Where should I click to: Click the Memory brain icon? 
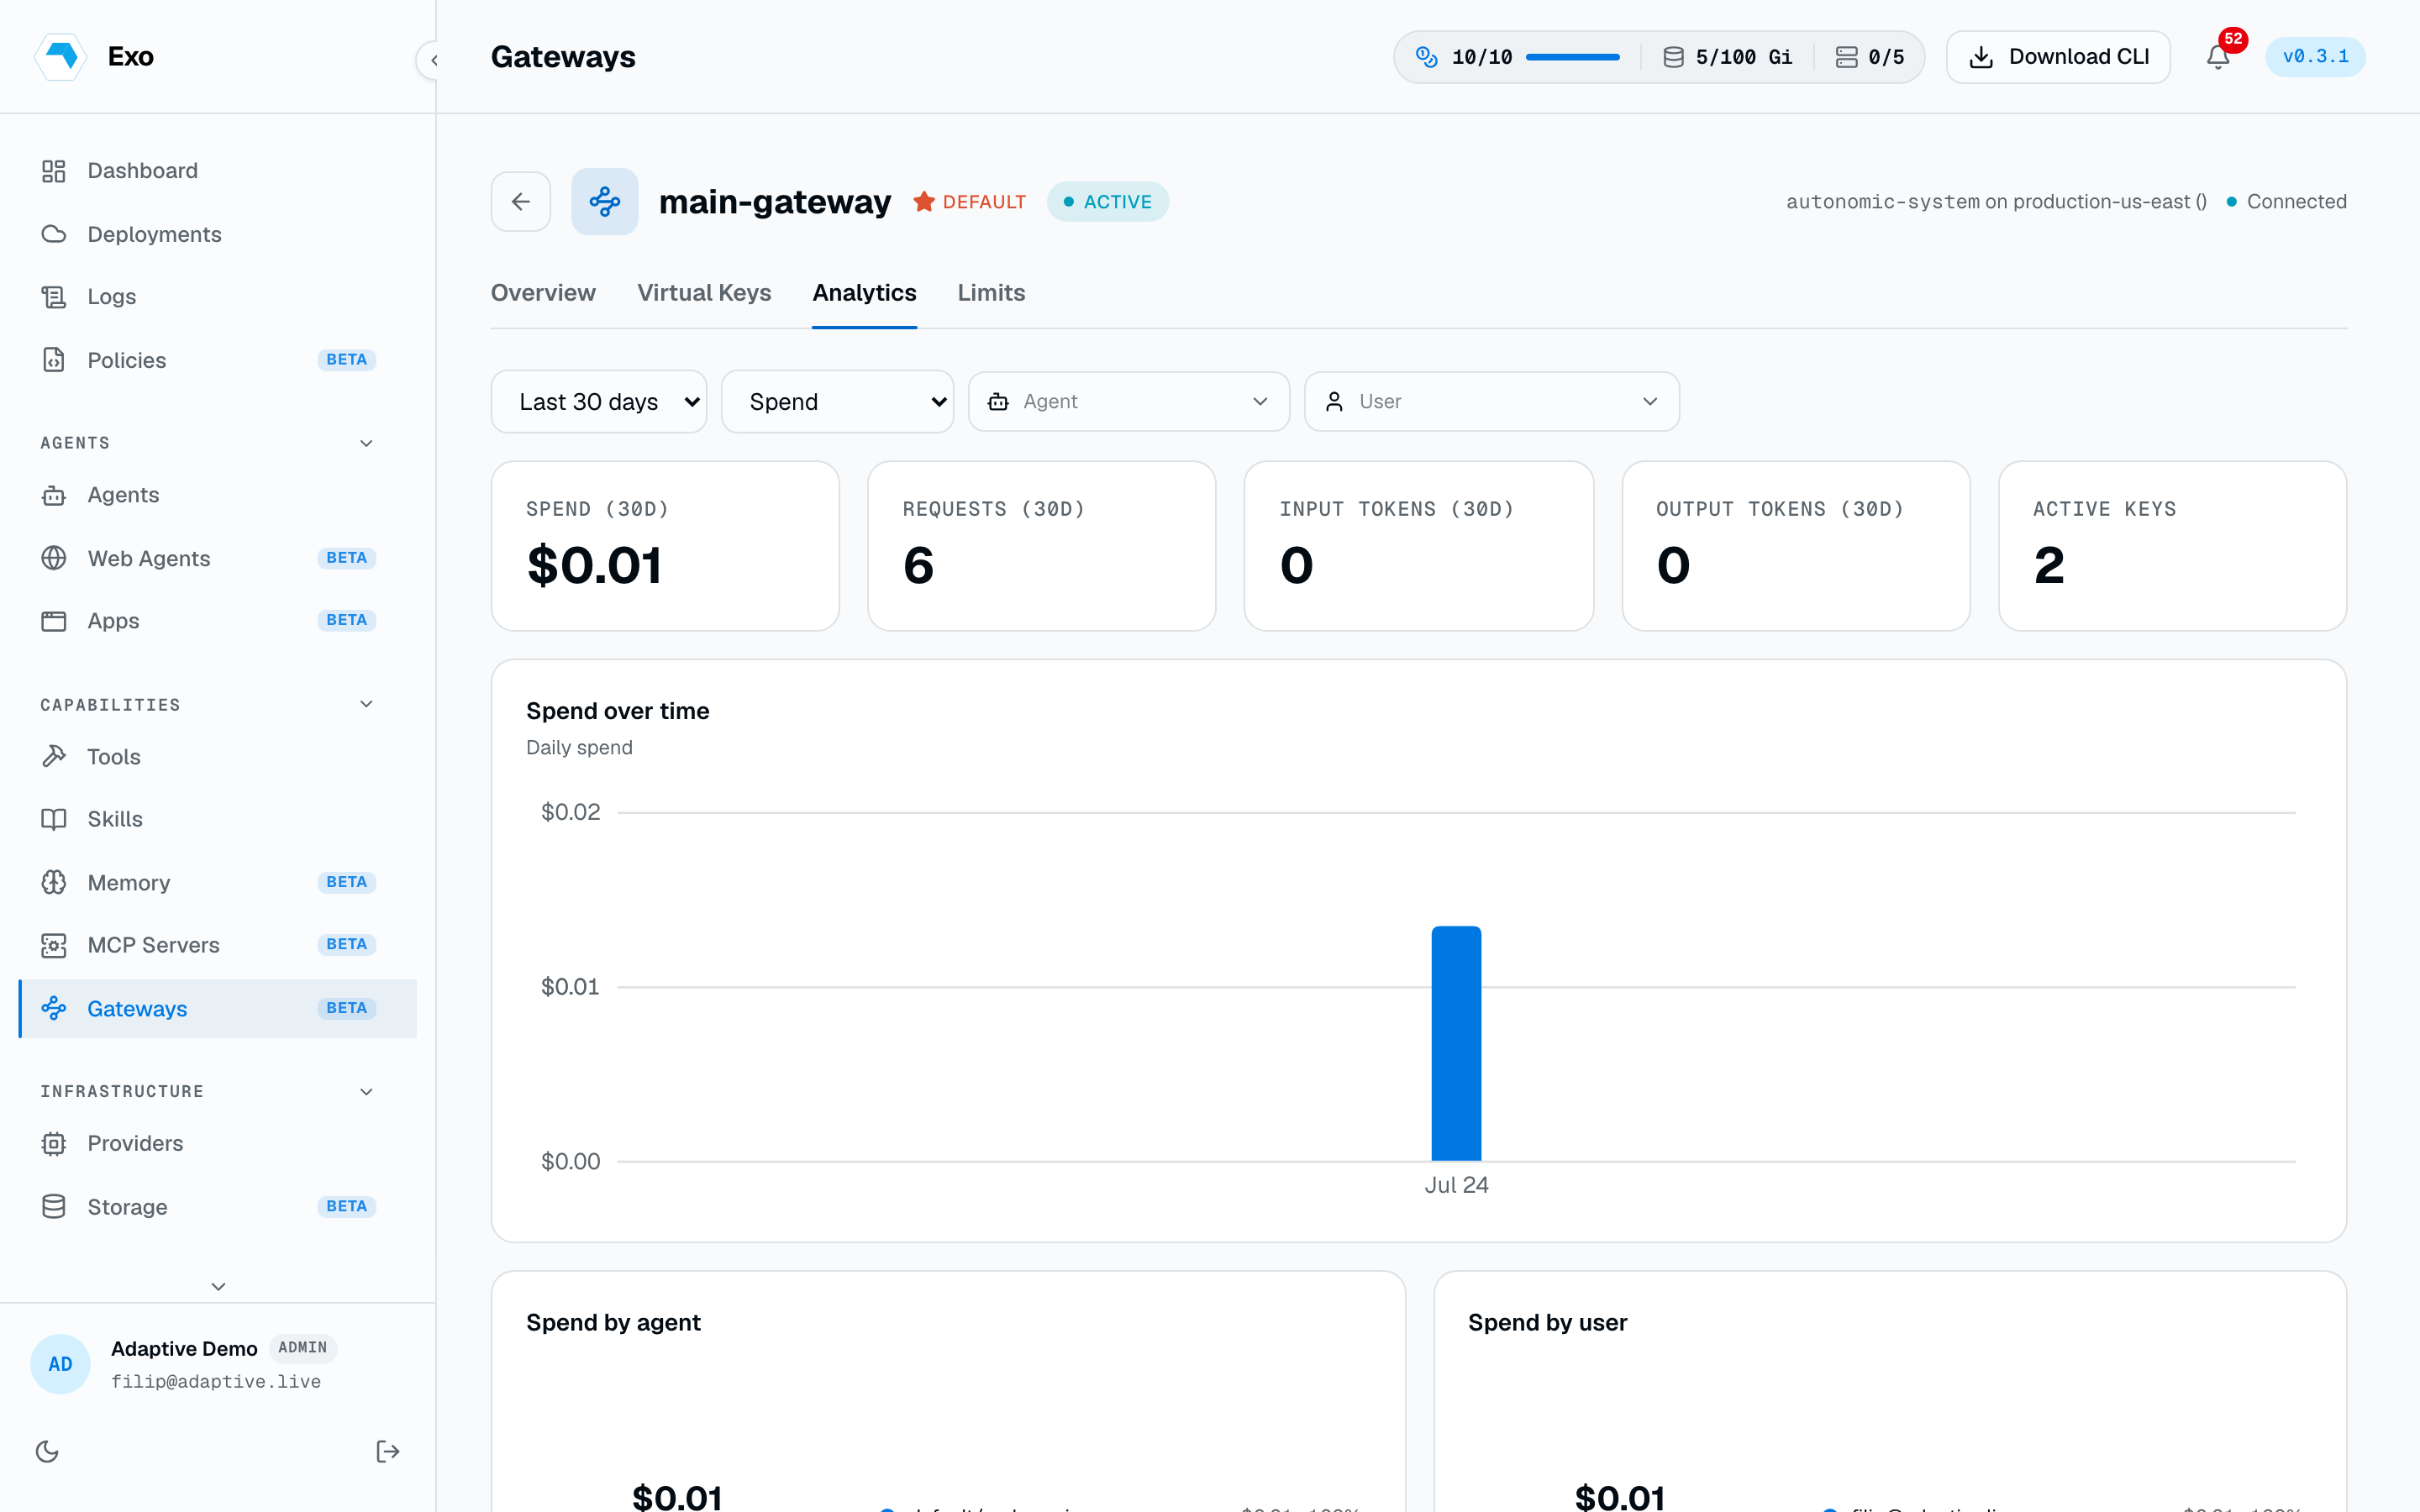point(54,882)
